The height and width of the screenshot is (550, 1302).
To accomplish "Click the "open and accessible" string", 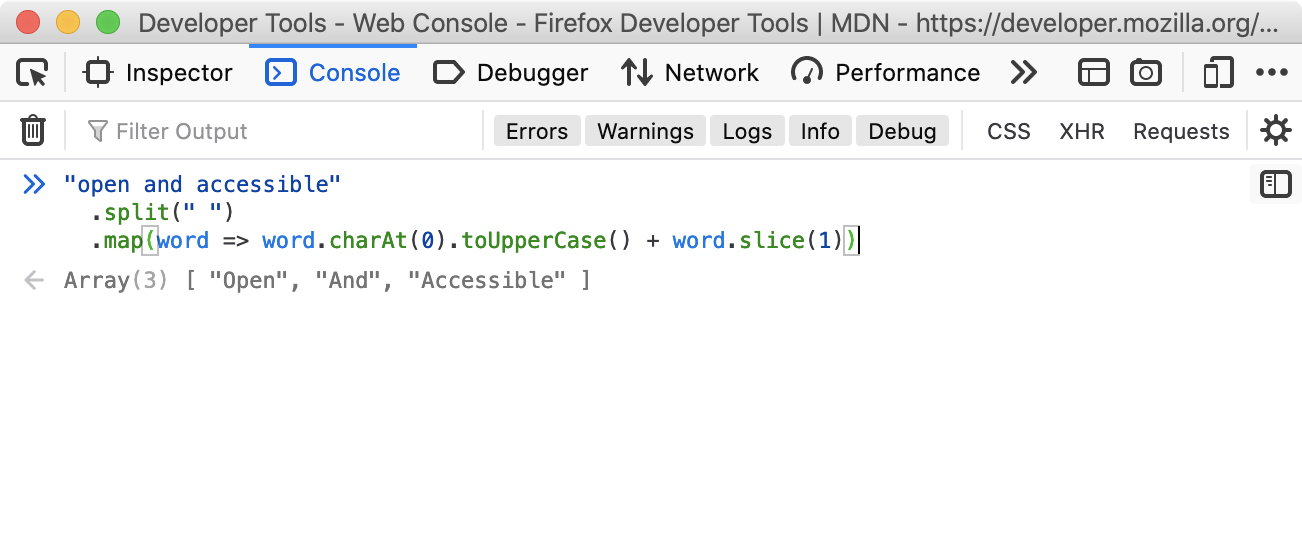I will pos(203,184).
